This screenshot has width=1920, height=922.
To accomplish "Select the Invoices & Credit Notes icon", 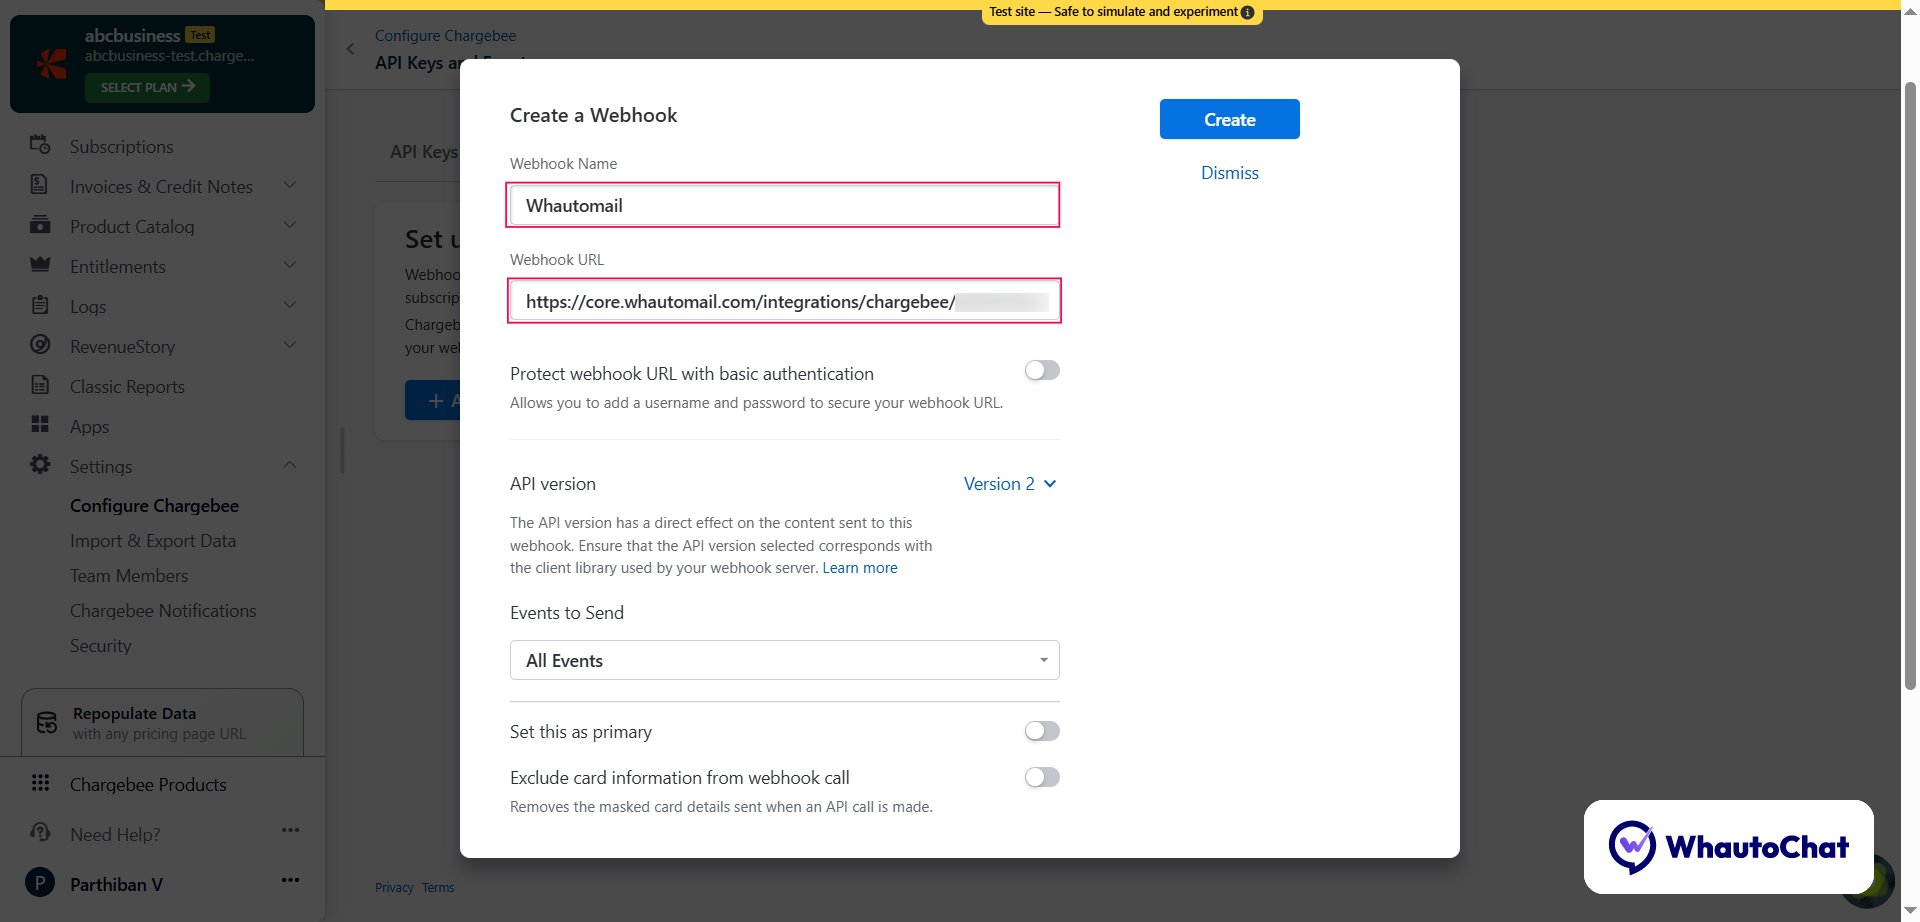I will click(x=40, y=186).
